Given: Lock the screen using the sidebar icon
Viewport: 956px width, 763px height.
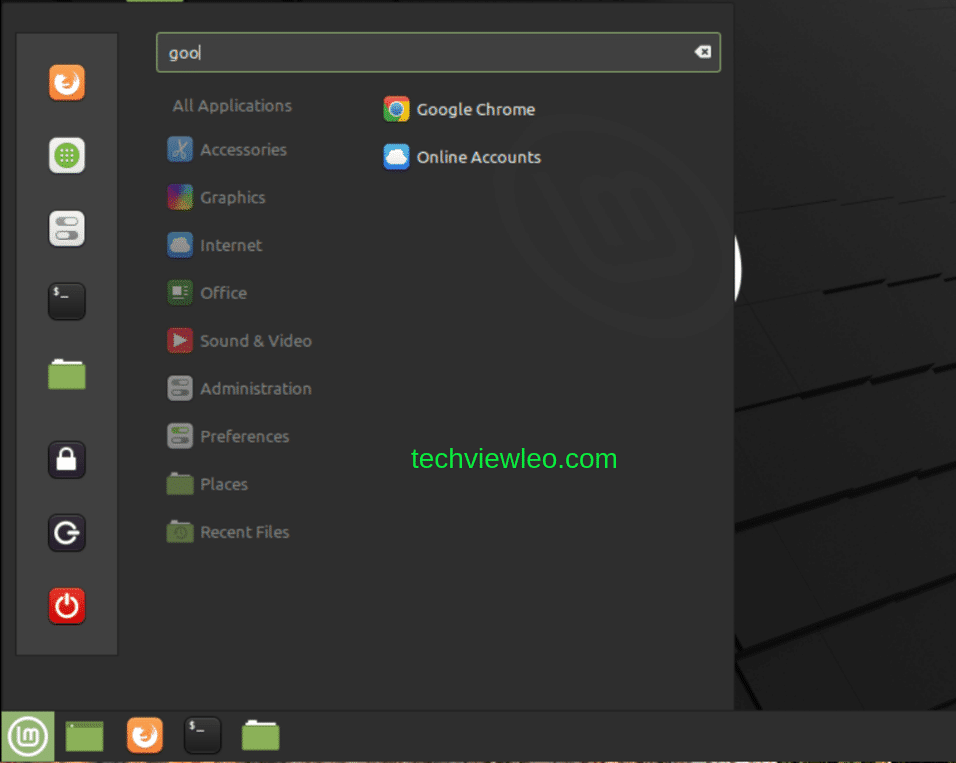Looking at the screenshot, I should pos(66,459).
